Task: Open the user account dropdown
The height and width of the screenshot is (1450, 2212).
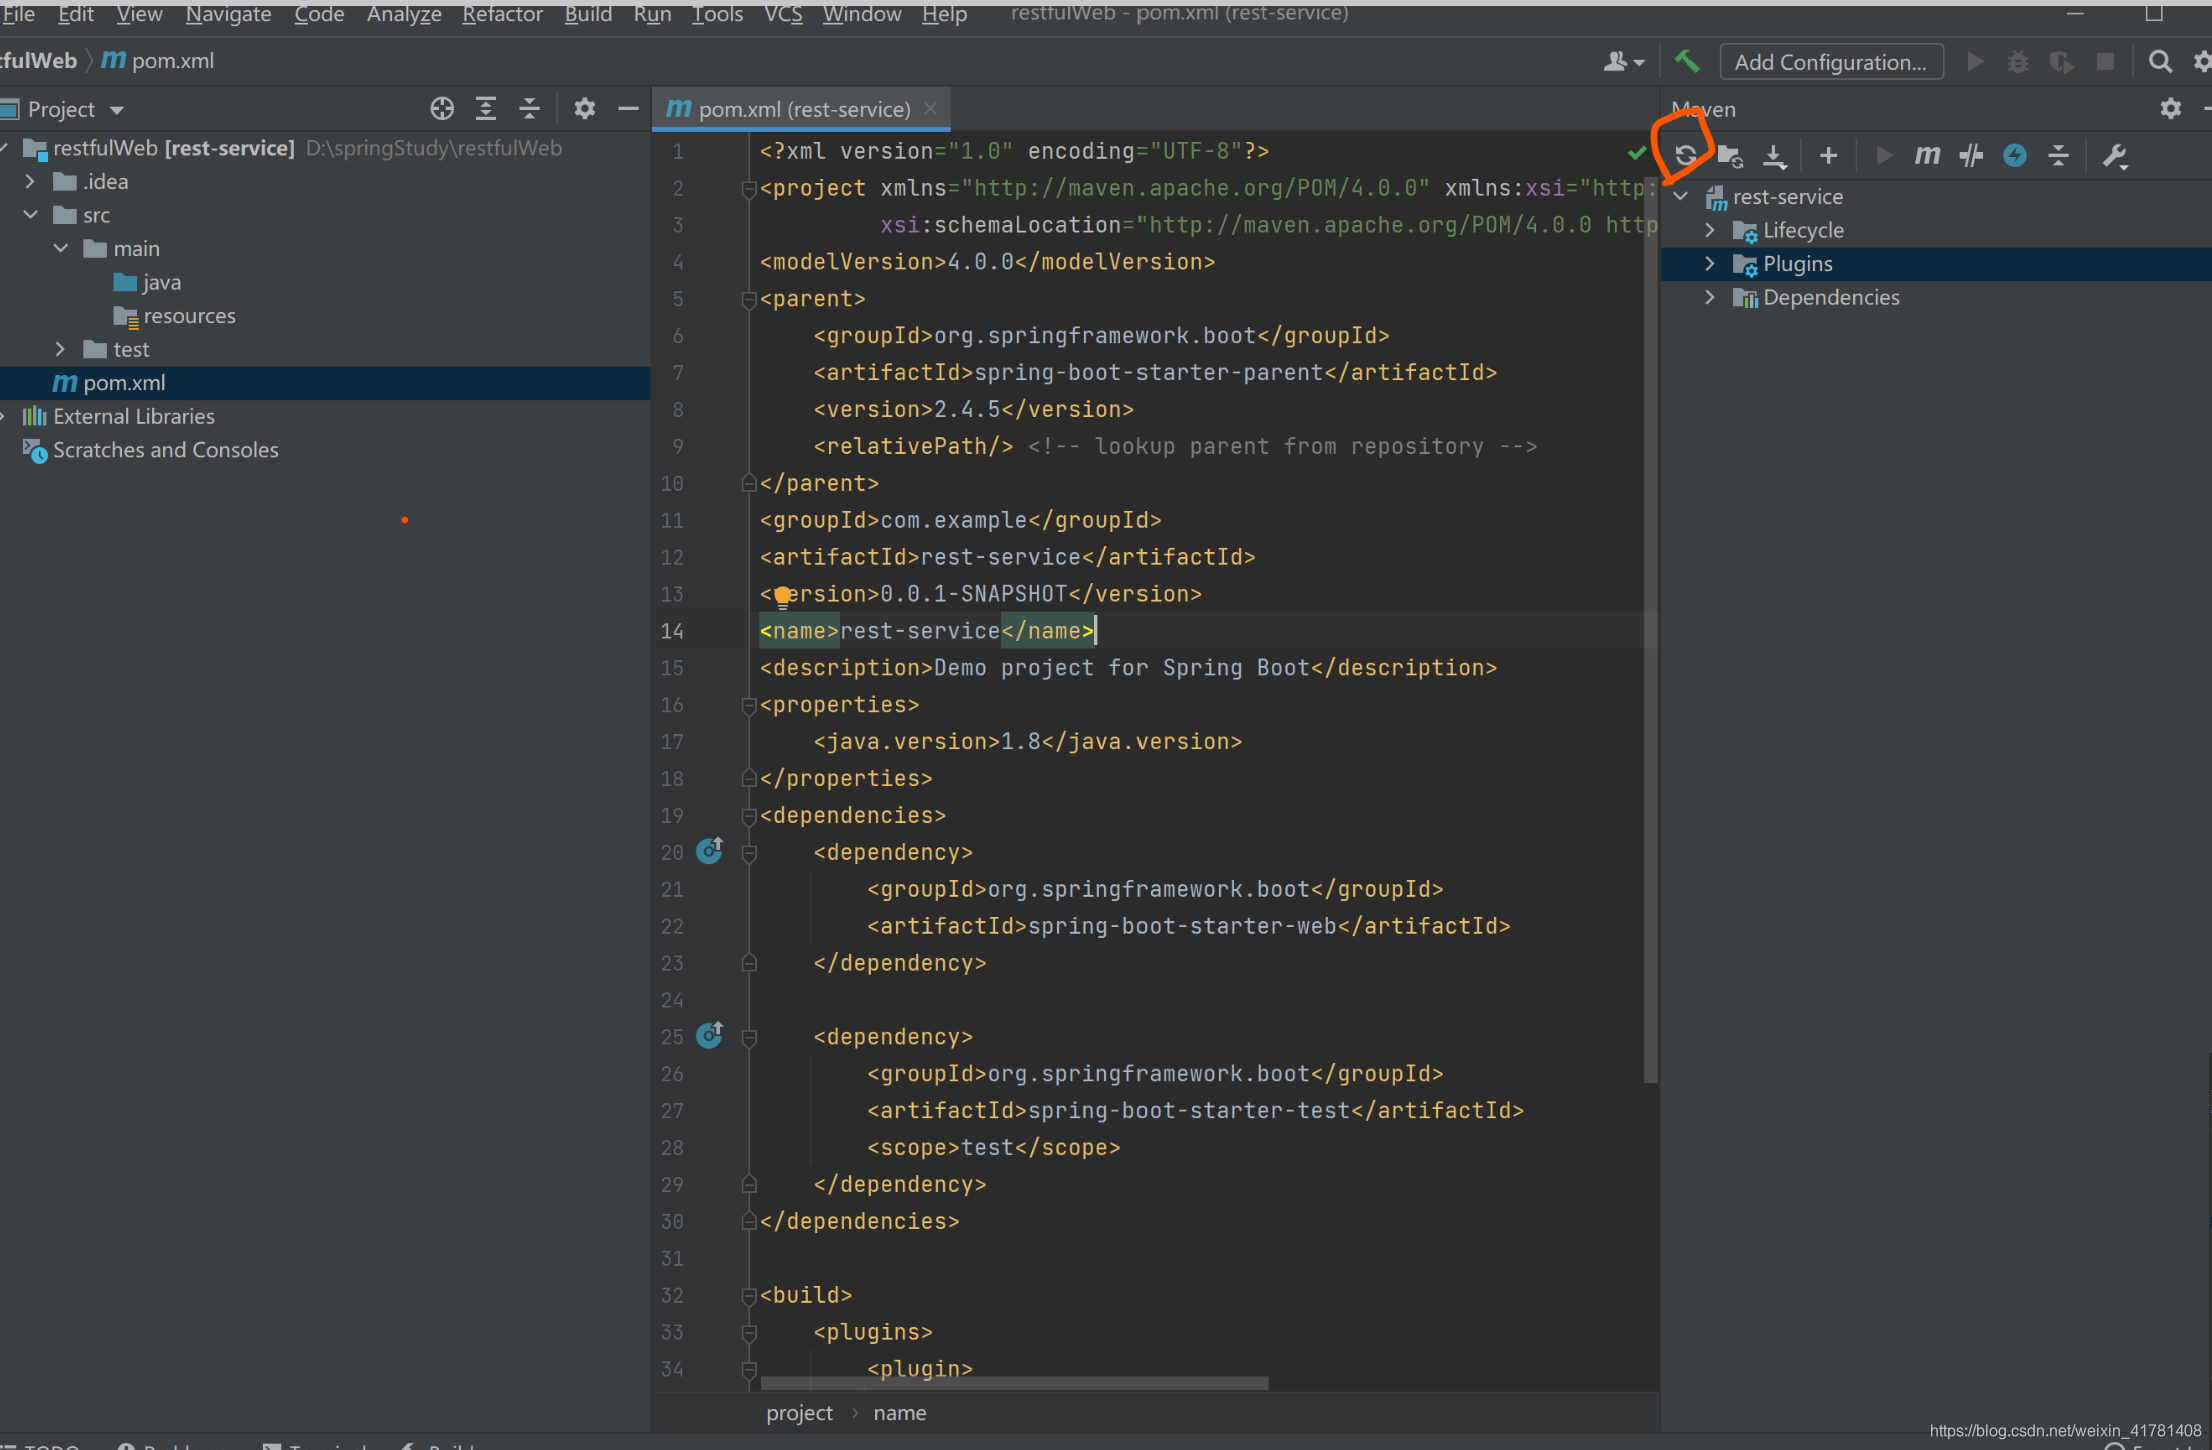Action: pyautogui.click(x=1624, y=61)
